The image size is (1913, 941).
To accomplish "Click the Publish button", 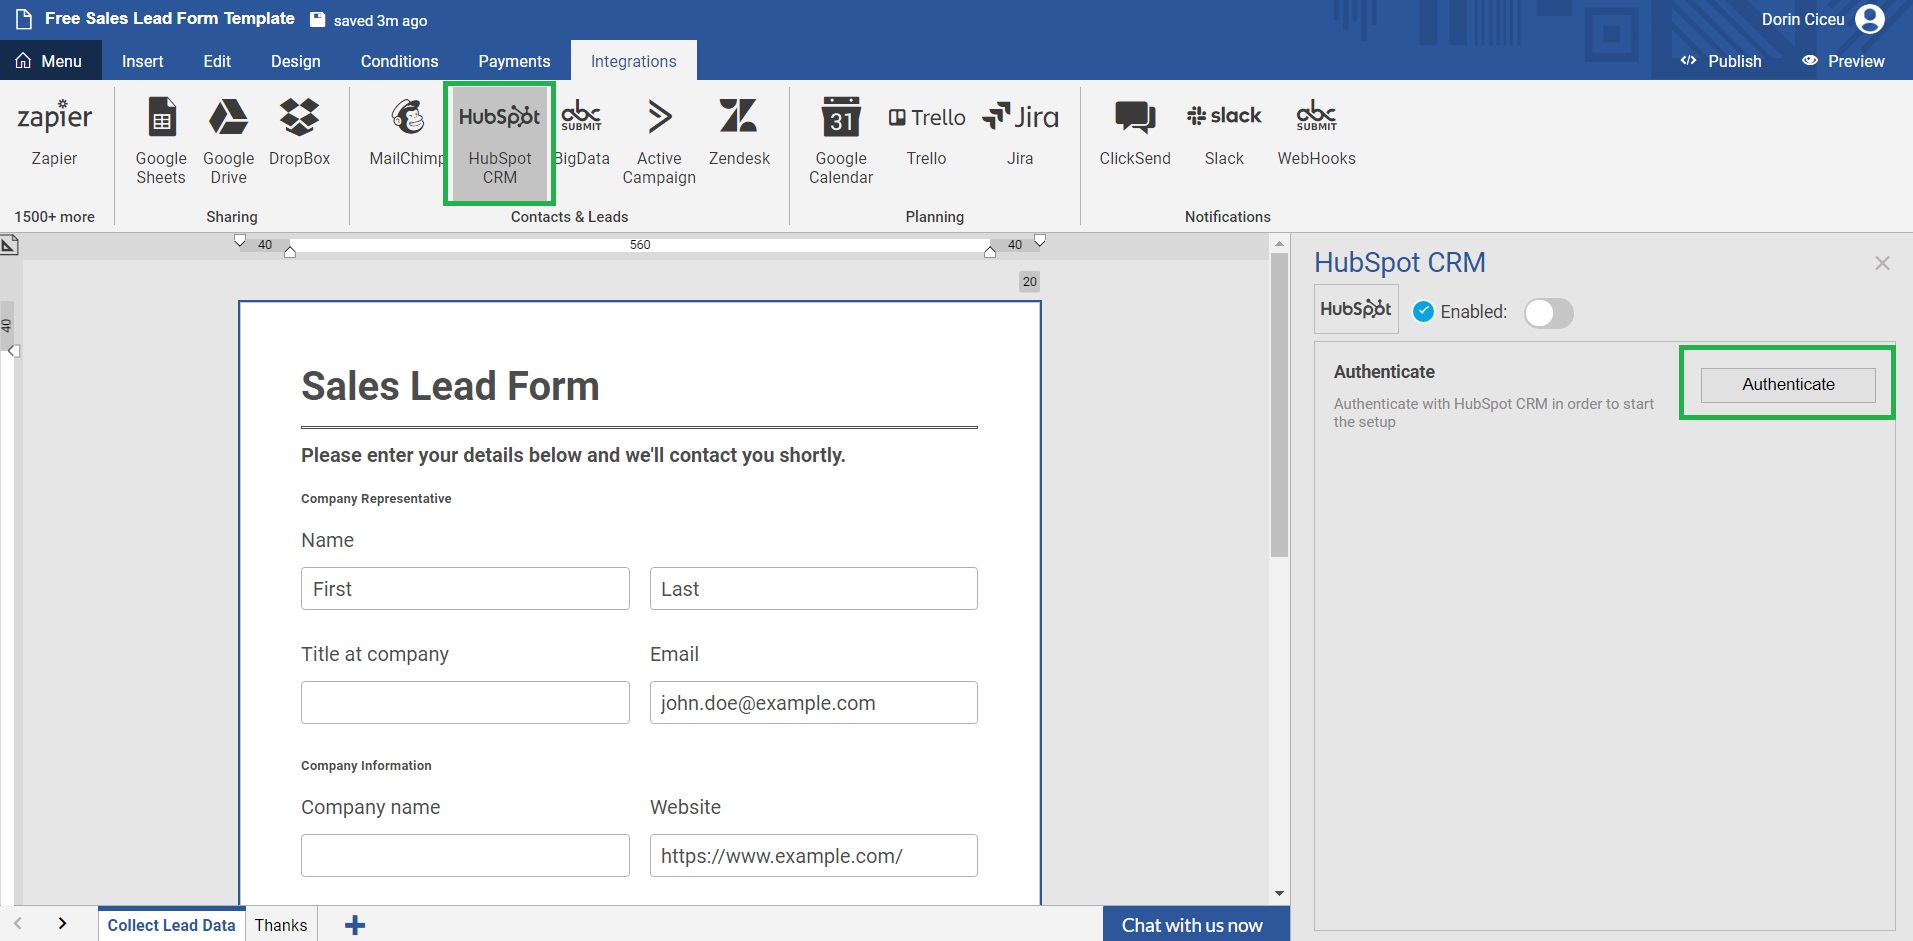I will pos(1721,61).
